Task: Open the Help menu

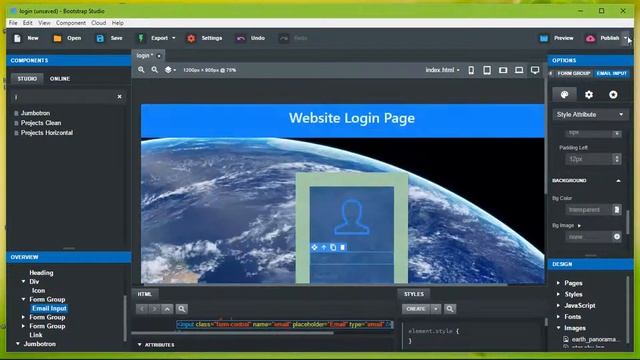Action: coord(118,23)
